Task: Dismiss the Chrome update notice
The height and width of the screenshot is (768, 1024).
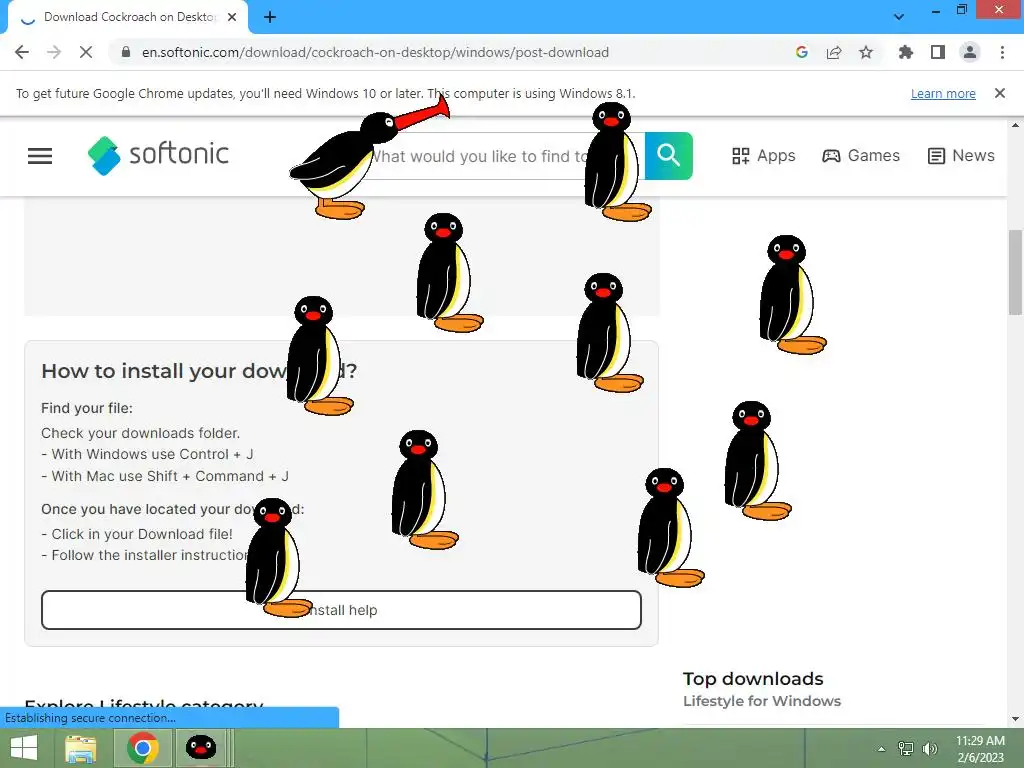Action: click(x=1000, y=93)
